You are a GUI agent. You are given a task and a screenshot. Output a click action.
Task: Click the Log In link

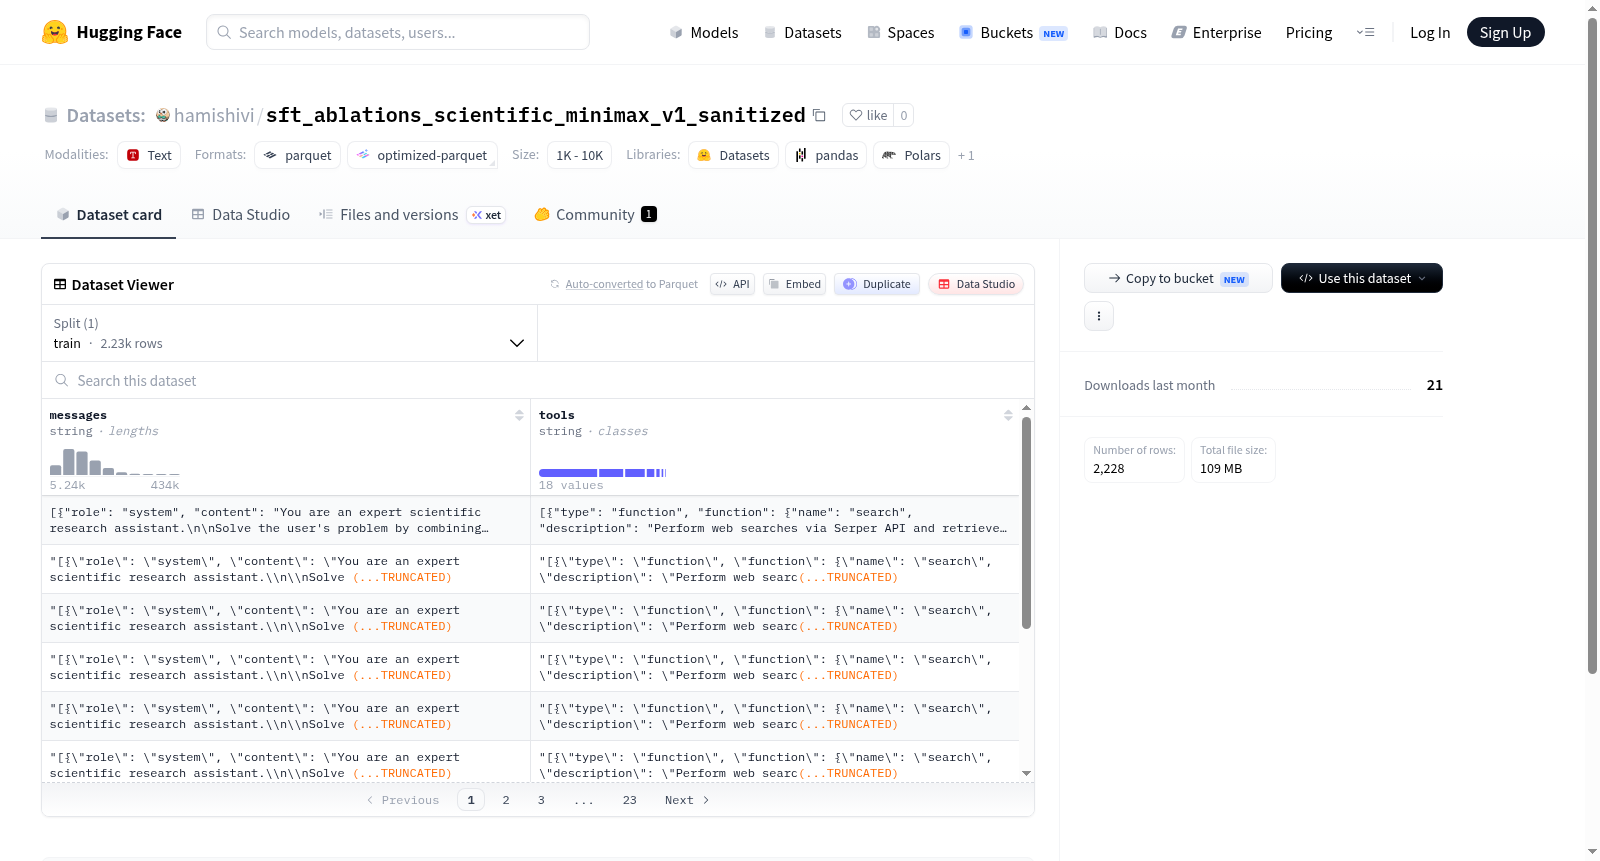pos(1430,32)
